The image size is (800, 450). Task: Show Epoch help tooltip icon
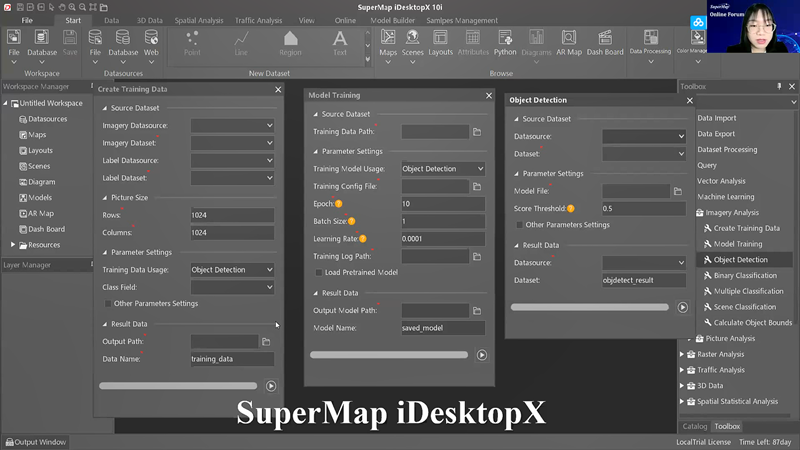point(338,204)
